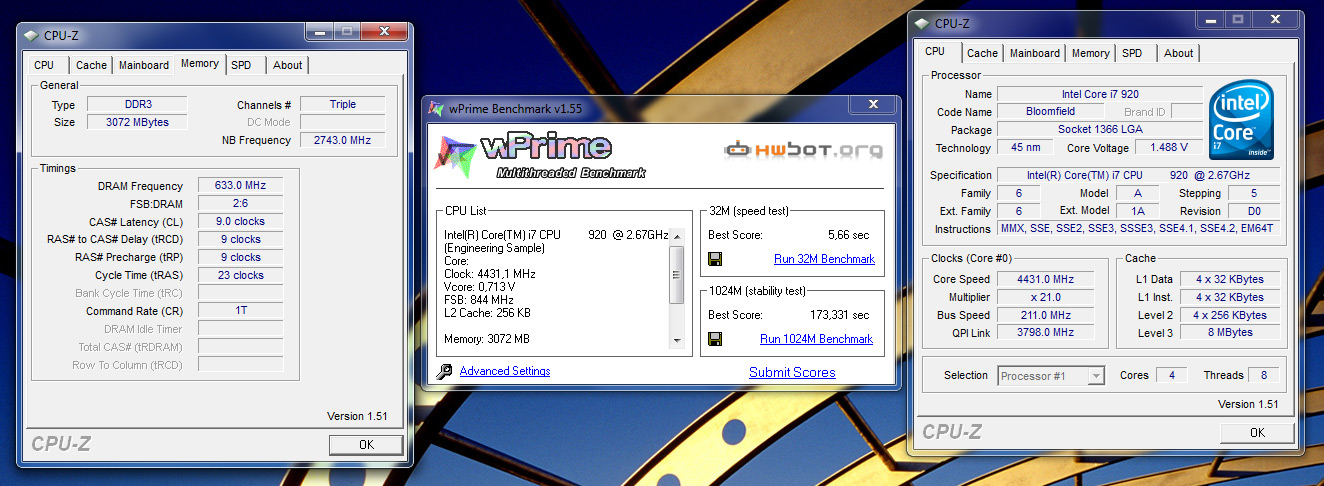The height and width of the screenshot is (486, 1324).
Task: Open the SPD tab in the right CPU-Z window
Action: pyautogui.click(x=1132, y=53)
